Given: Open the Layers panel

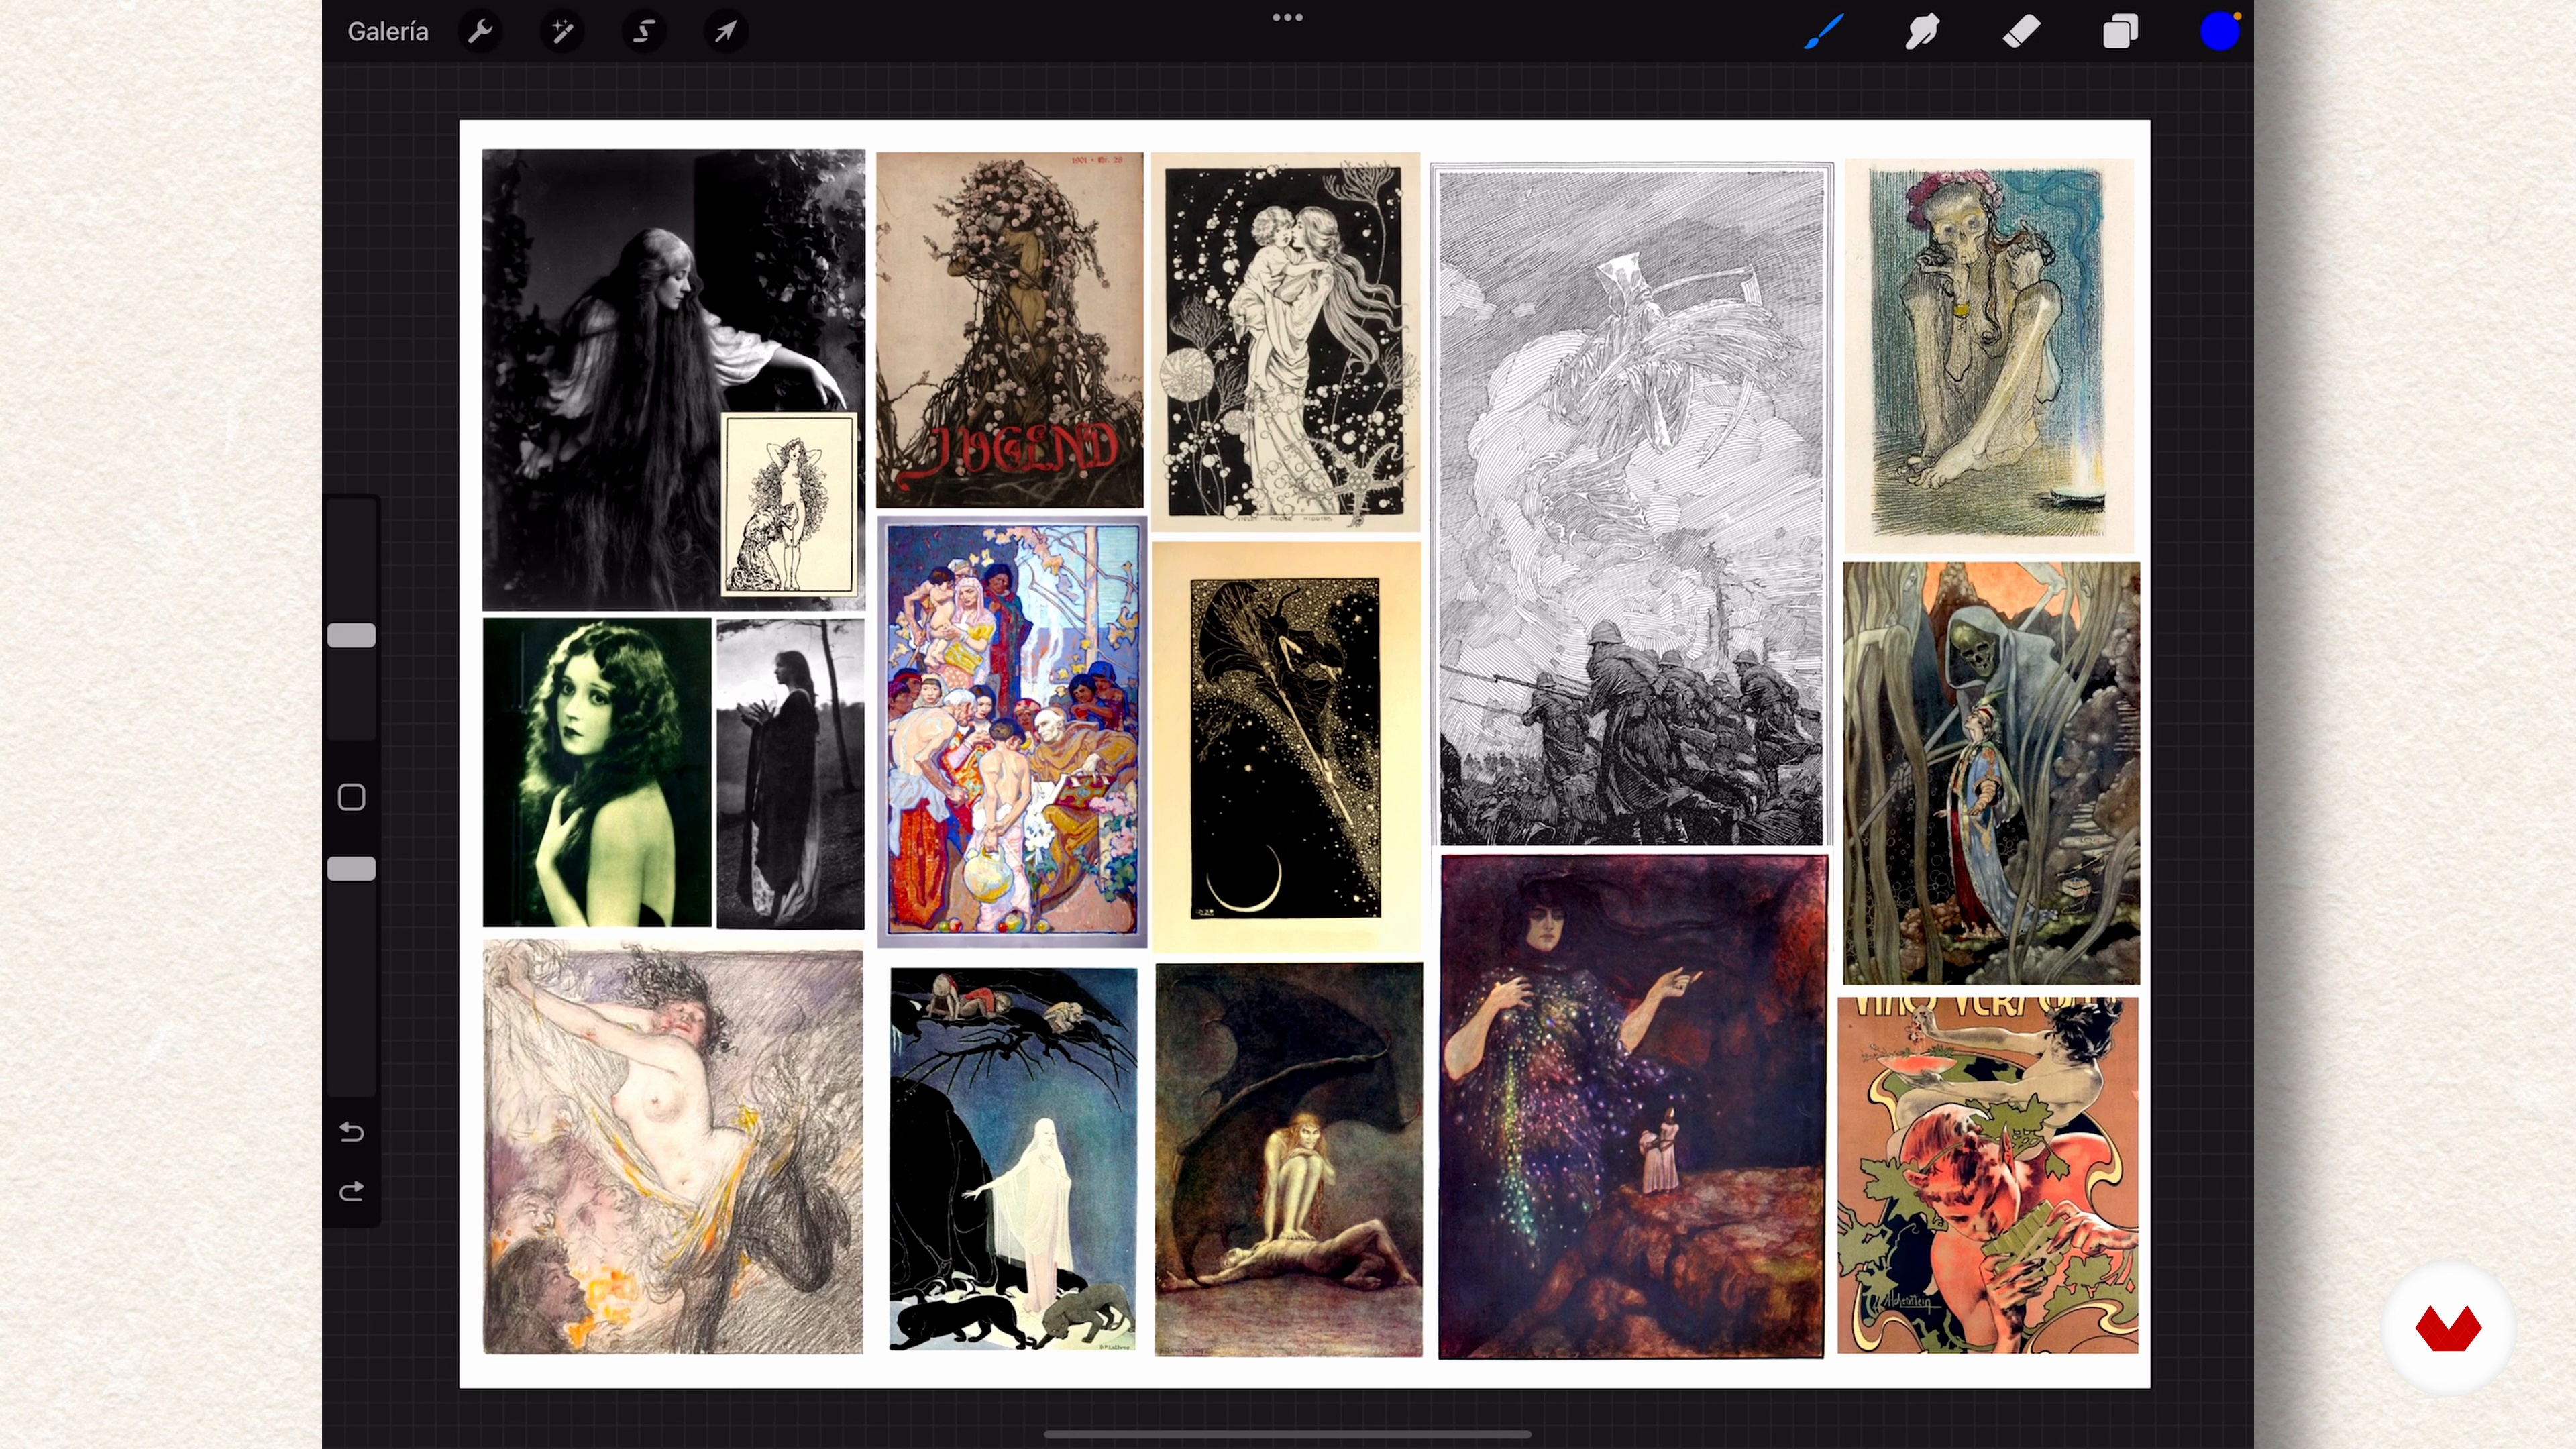Looking at the screenshot, I should [2120, 31].
